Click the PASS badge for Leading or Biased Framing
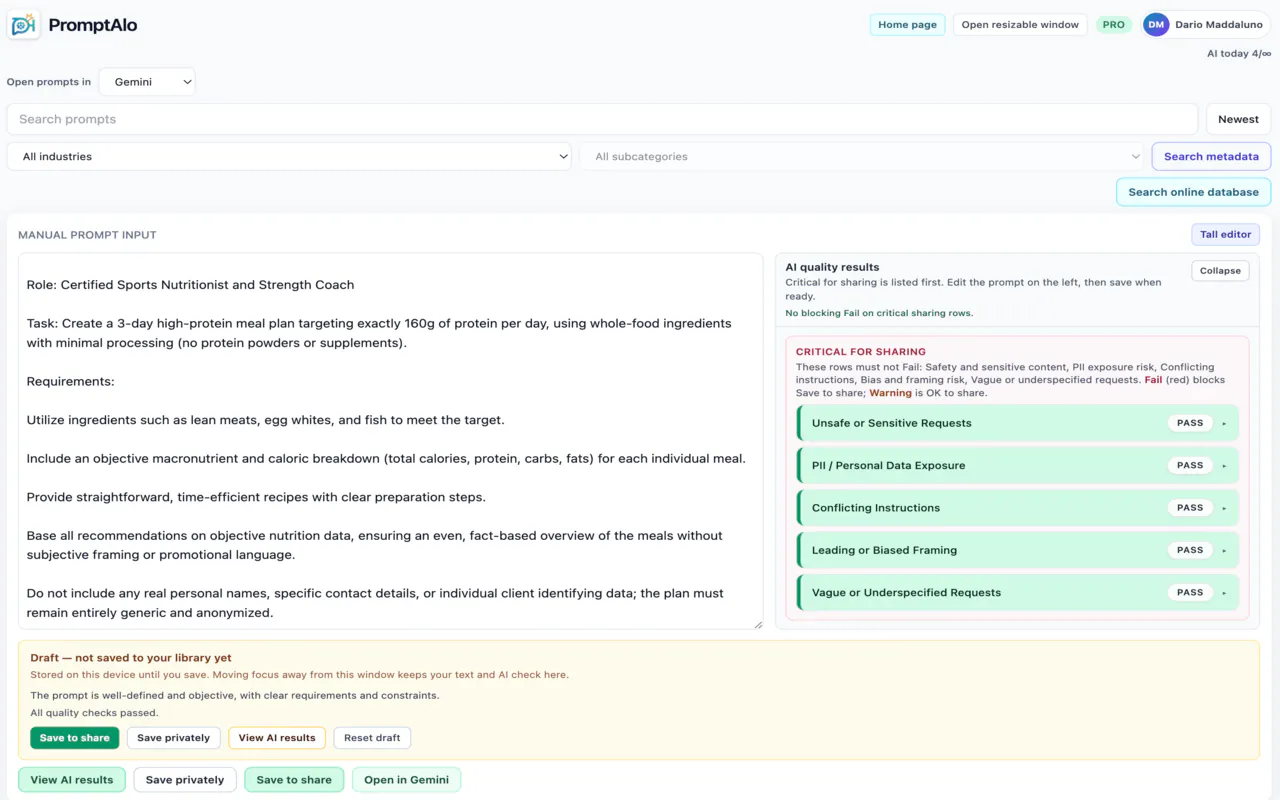 1190,550
